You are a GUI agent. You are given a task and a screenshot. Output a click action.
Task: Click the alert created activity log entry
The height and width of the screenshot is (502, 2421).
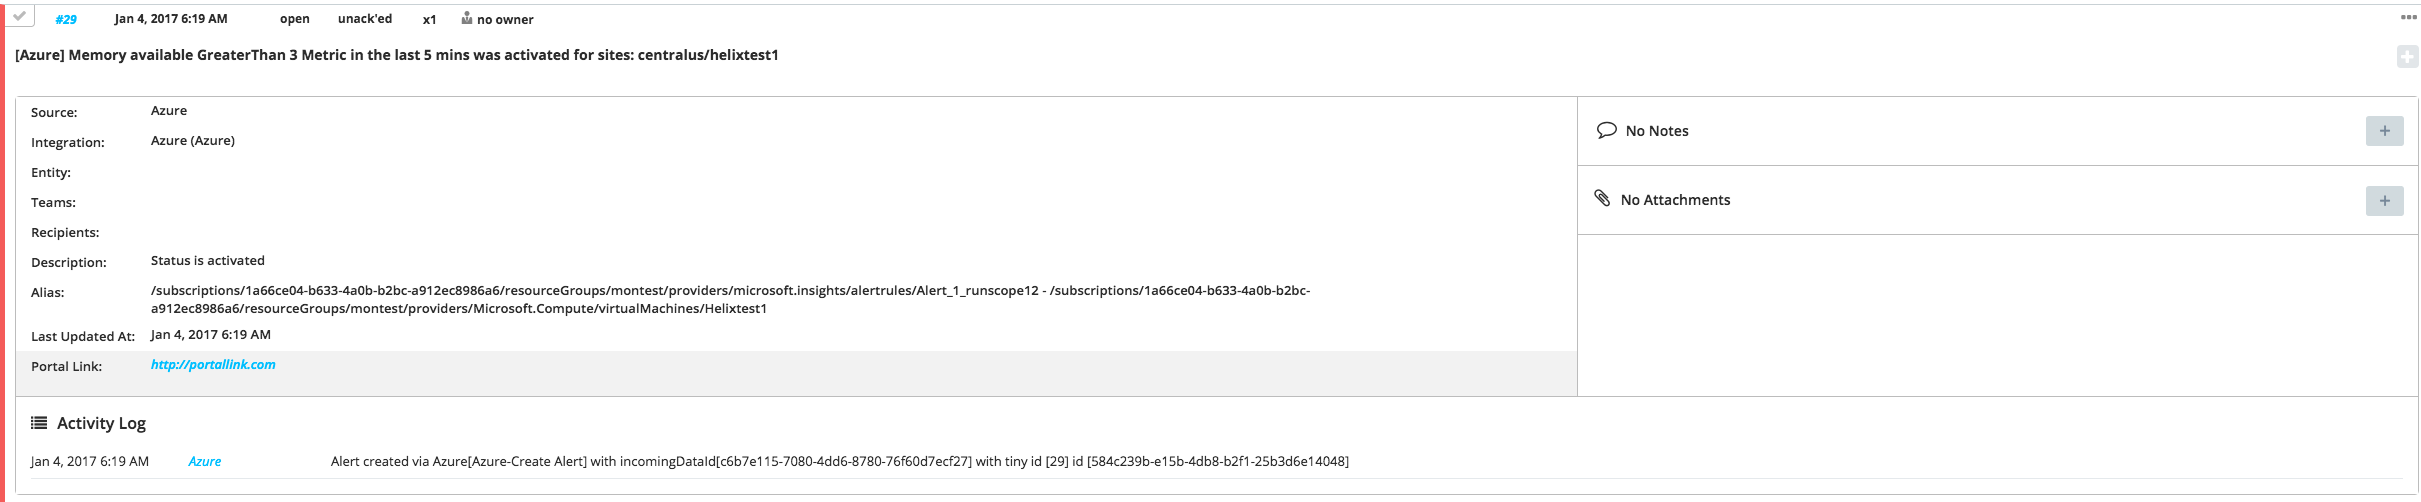tap(840, 461)
